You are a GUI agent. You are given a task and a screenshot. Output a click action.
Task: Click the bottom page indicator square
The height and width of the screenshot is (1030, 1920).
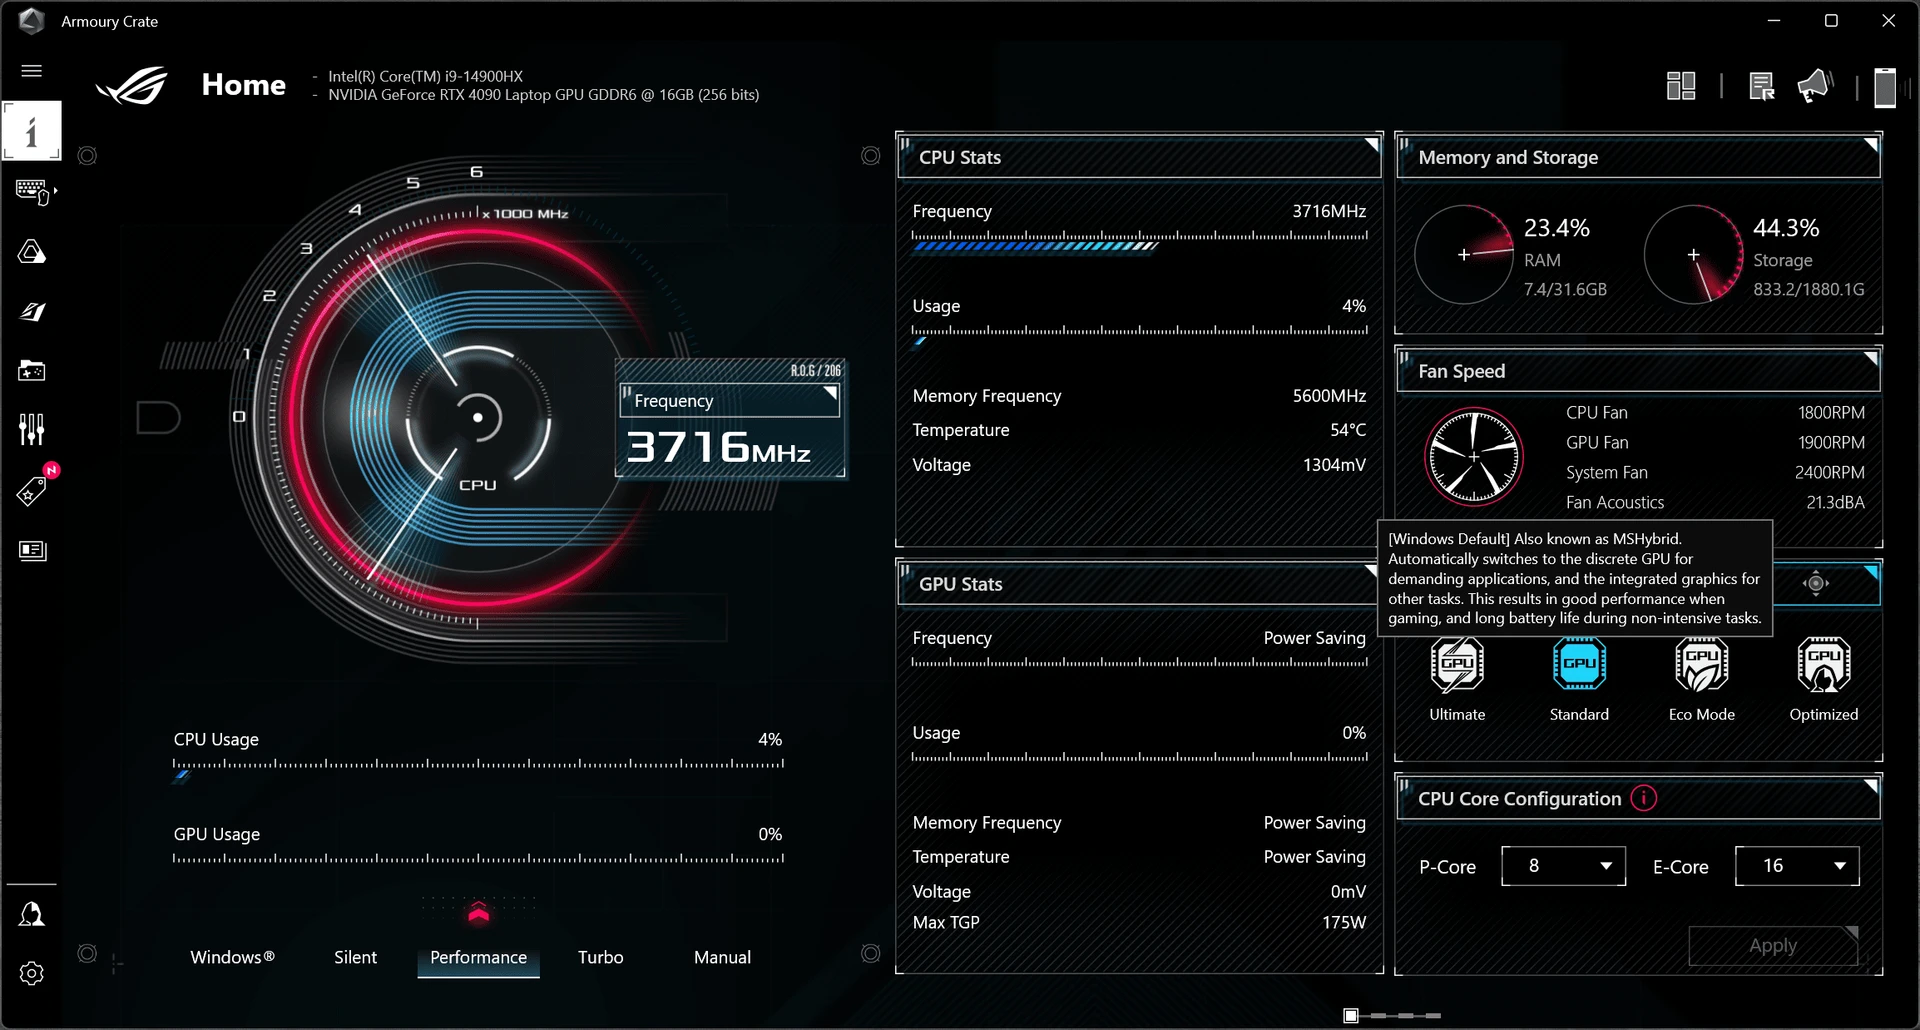tap(1351, 1016)
